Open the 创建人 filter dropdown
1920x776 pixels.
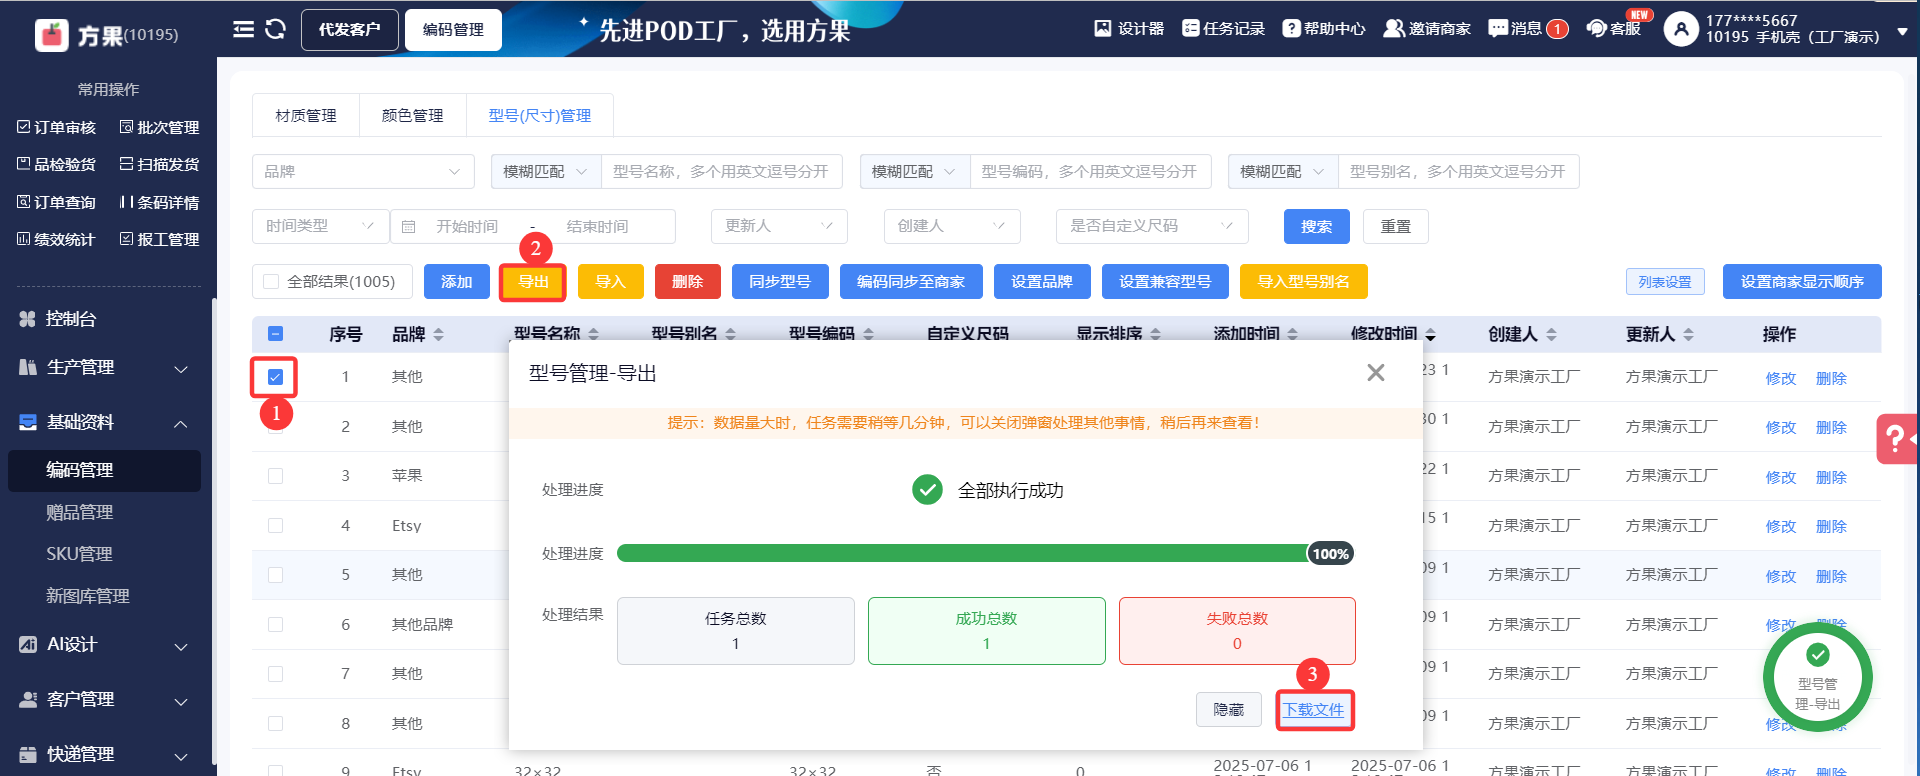click(x=952, y=227)
